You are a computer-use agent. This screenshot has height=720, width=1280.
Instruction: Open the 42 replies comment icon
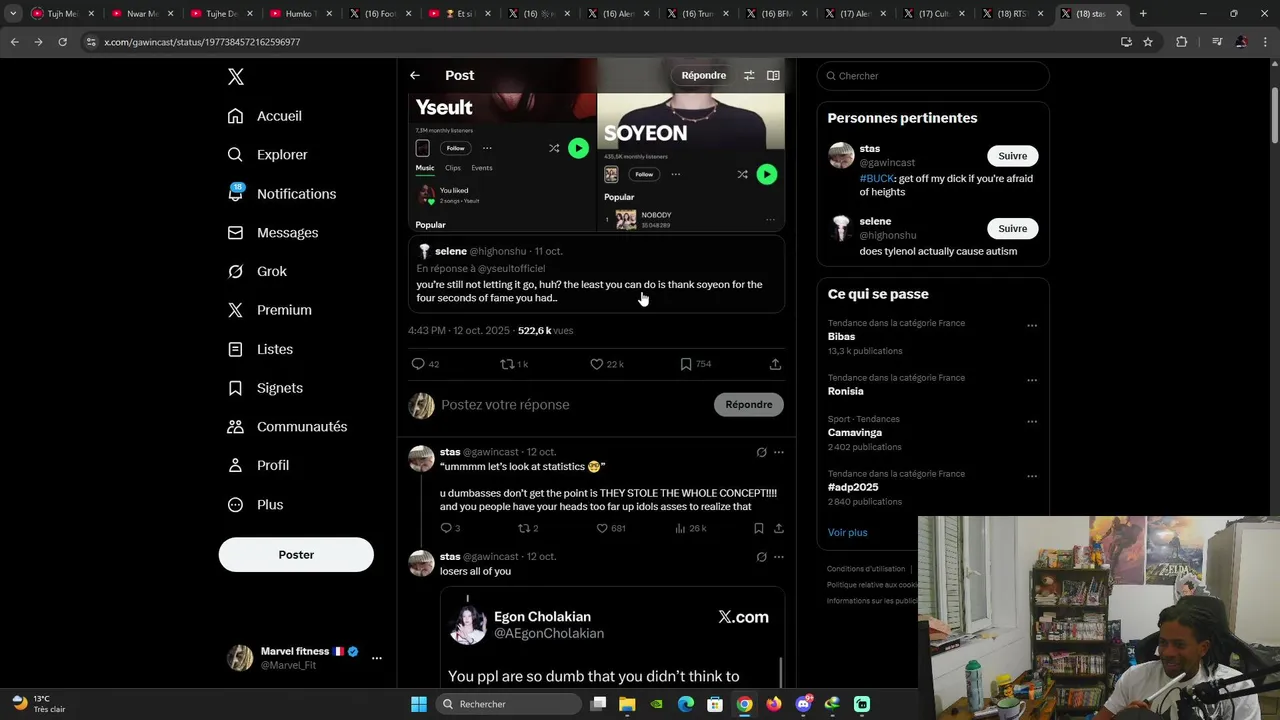point(419,365)
